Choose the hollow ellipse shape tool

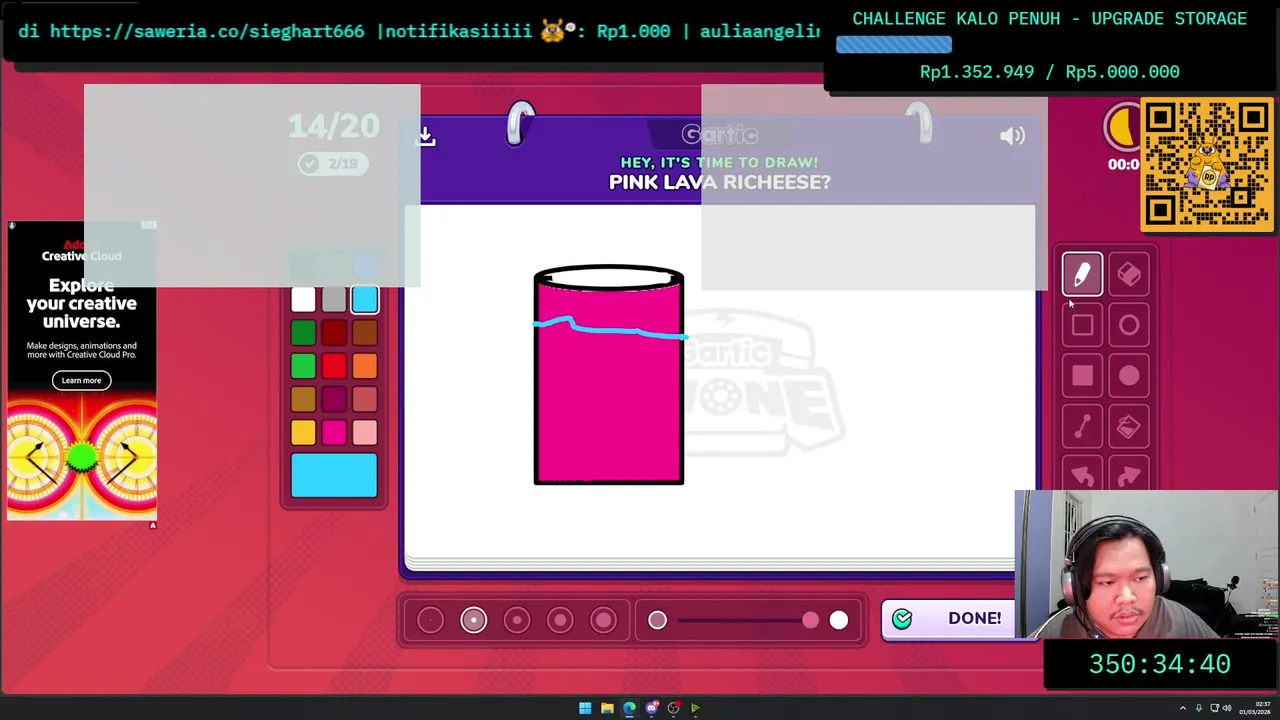1129,325
